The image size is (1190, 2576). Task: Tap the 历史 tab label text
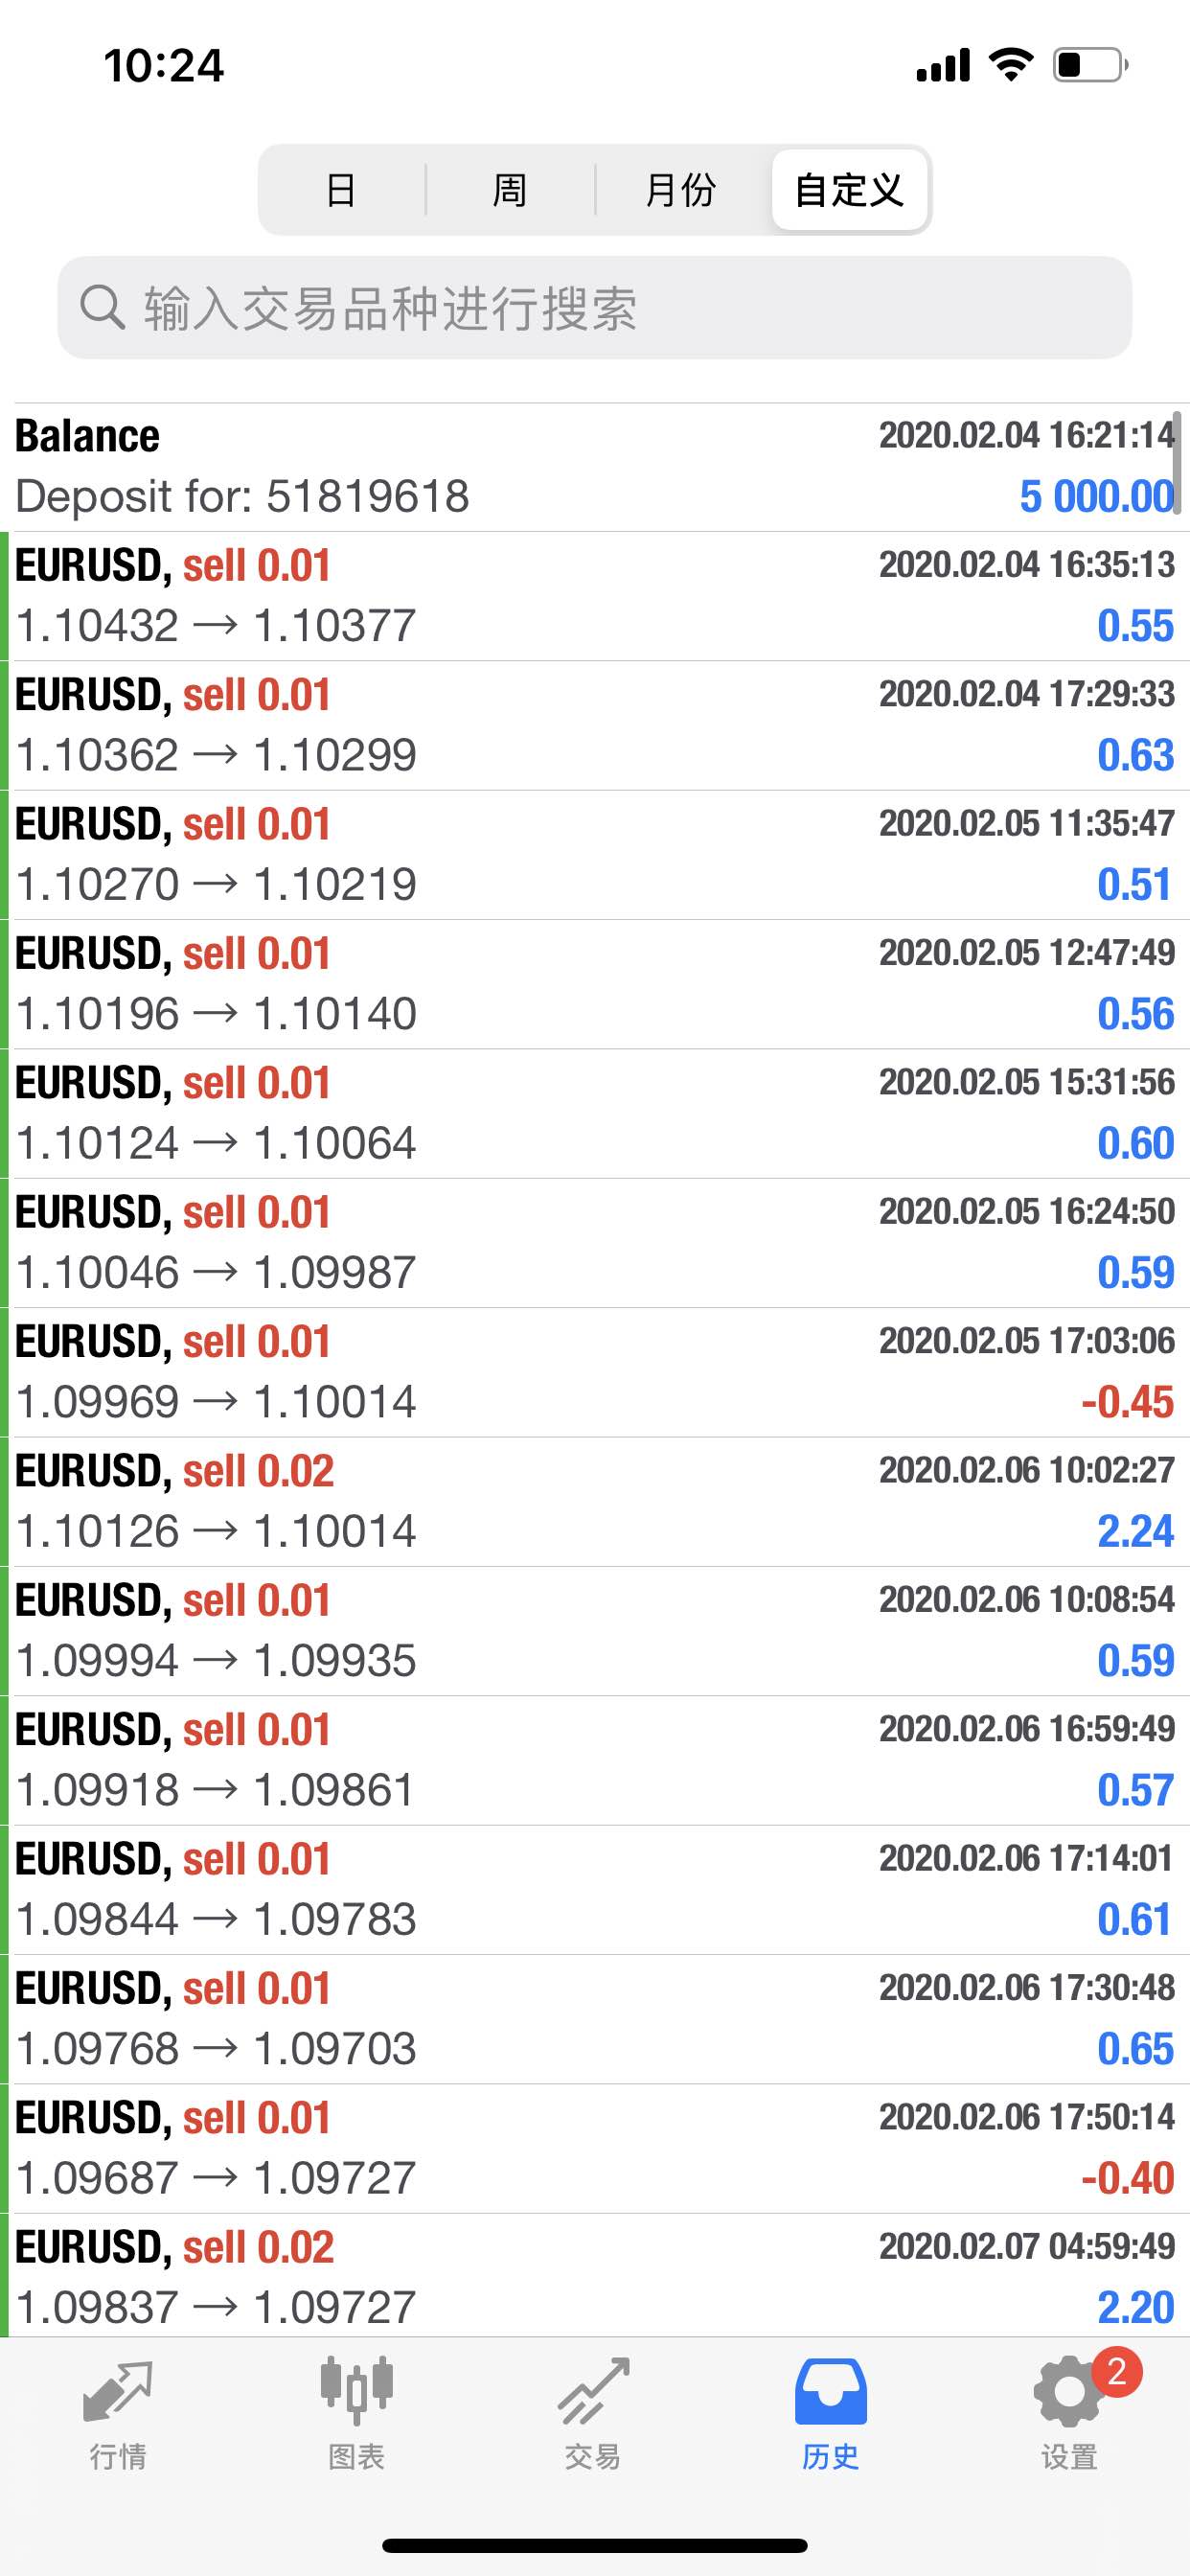click(831, 2456)
